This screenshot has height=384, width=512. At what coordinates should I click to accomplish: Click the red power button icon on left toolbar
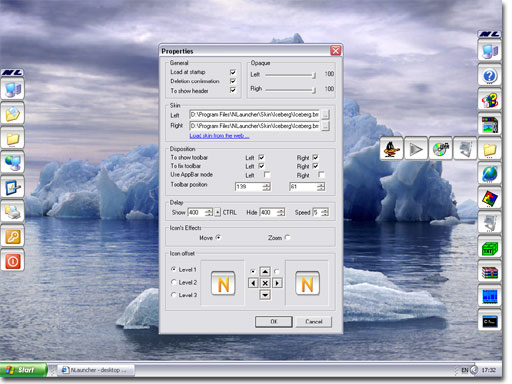pyautogui.click(x=13, y=261)
